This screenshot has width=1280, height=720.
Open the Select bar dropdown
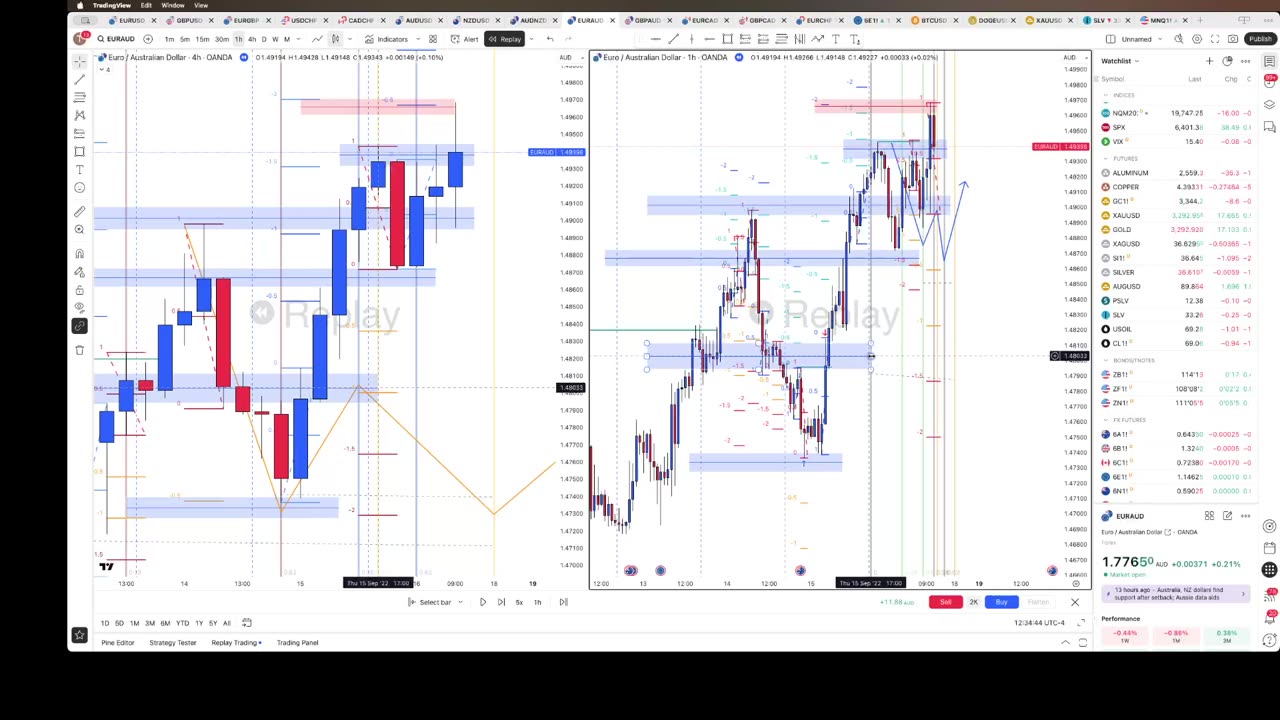tap(436, 602)
